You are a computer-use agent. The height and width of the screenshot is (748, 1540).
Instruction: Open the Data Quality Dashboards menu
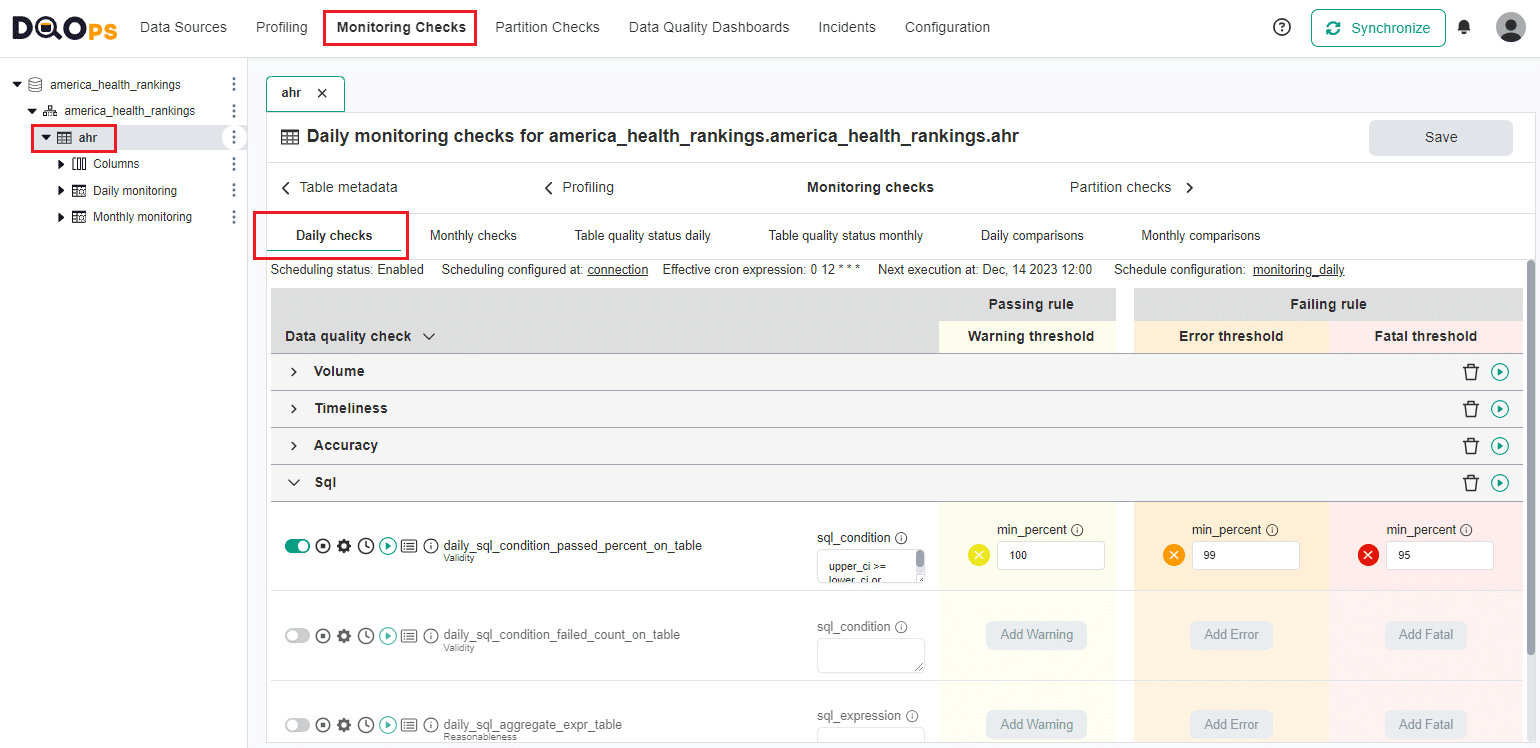pos(708,27)
